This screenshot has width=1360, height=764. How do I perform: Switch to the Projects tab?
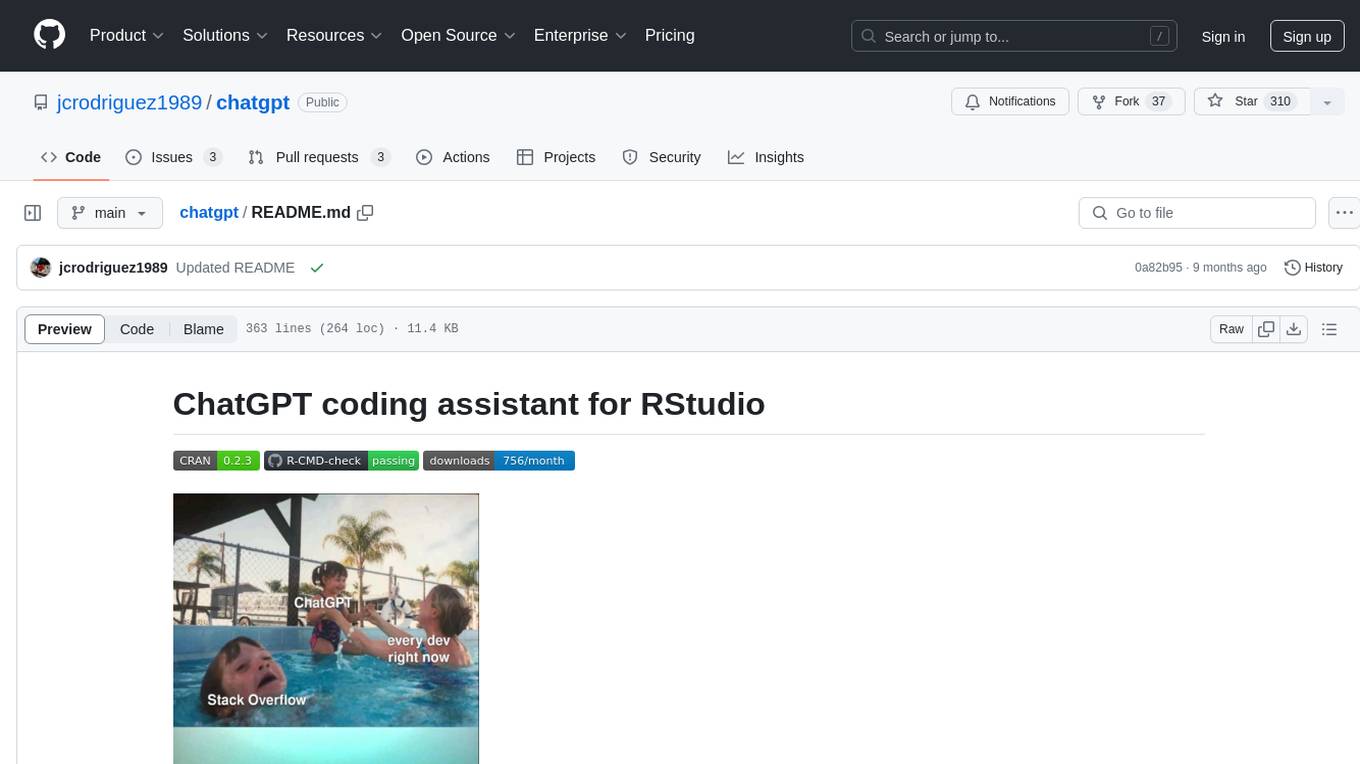[556, 157]
